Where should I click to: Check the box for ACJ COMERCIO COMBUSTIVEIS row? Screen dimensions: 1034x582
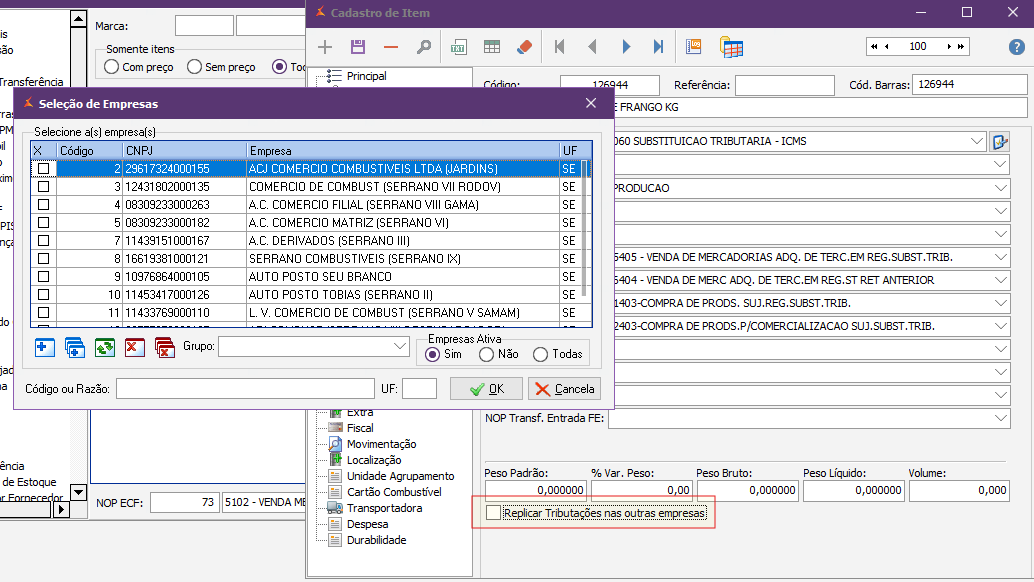point(43,169)
